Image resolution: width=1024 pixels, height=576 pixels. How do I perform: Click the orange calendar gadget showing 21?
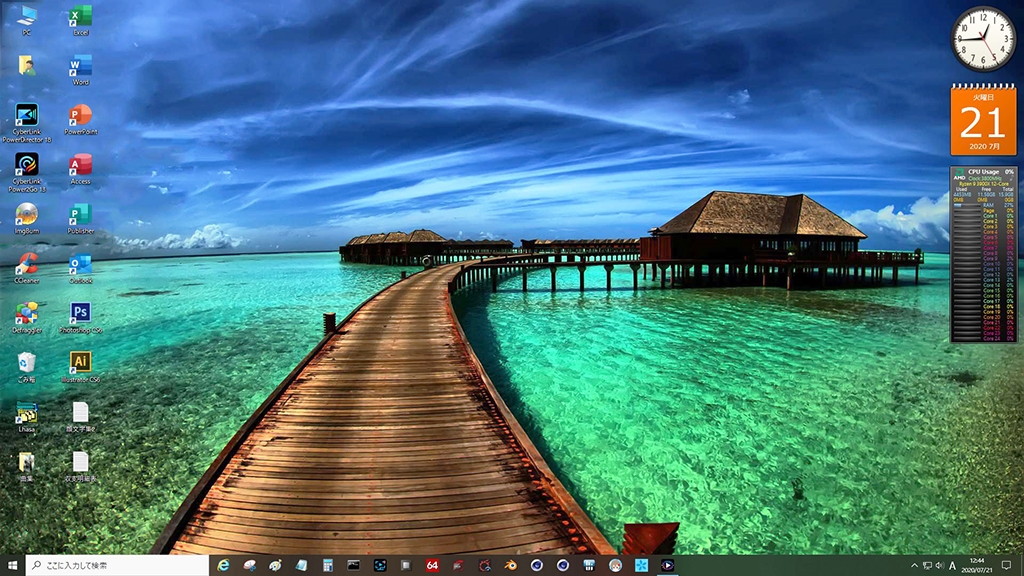click(x=984, y=120)
